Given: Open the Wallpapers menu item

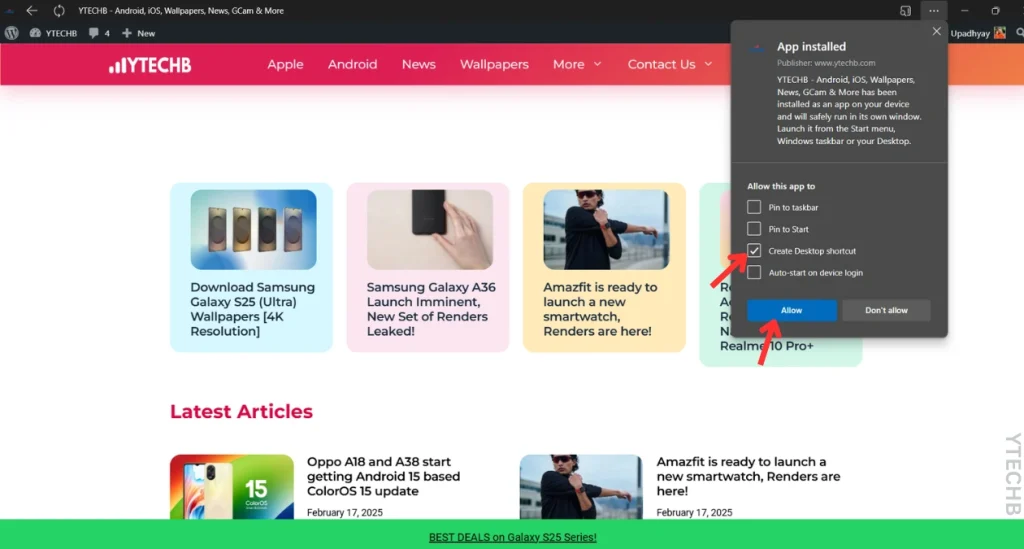Looking at the screenshot, I should (494, 64).
